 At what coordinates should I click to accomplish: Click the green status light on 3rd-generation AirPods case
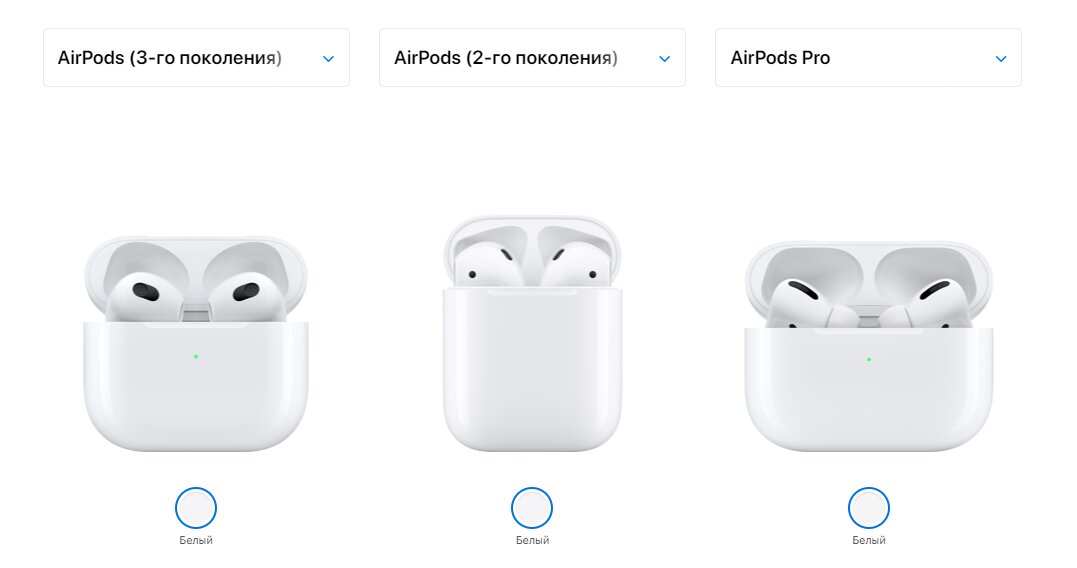click(196, 356)
